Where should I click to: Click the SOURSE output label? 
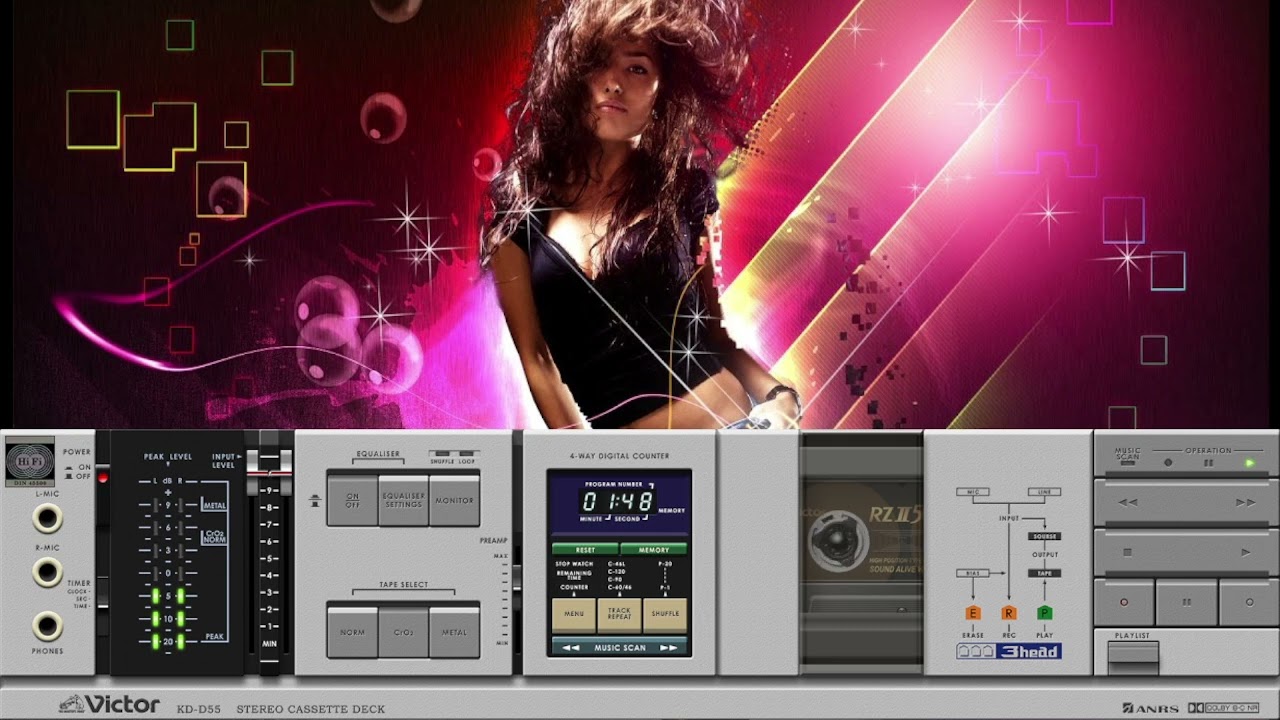[x=1045, y=537]
